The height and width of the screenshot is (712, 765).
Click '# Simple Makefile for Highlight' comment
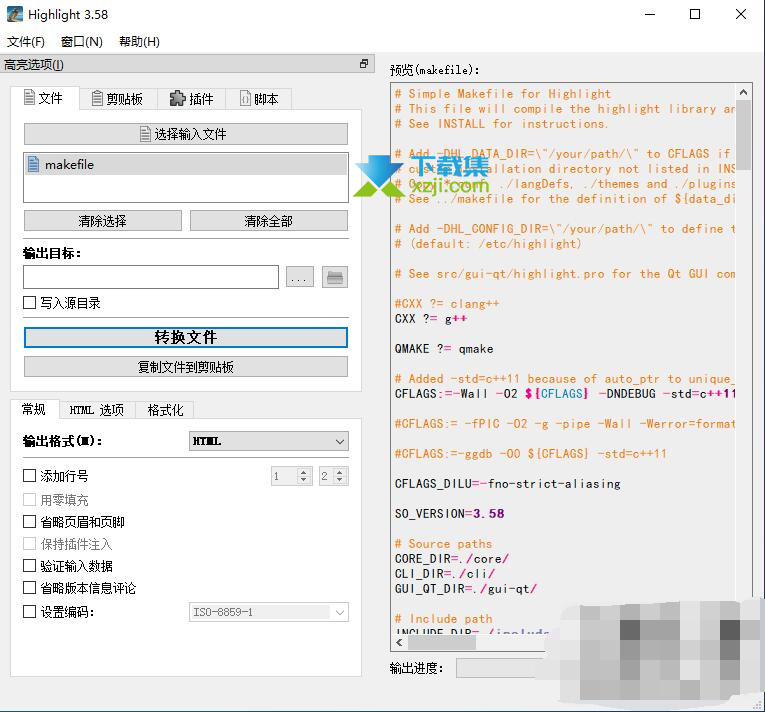click(x=503, y=94)
